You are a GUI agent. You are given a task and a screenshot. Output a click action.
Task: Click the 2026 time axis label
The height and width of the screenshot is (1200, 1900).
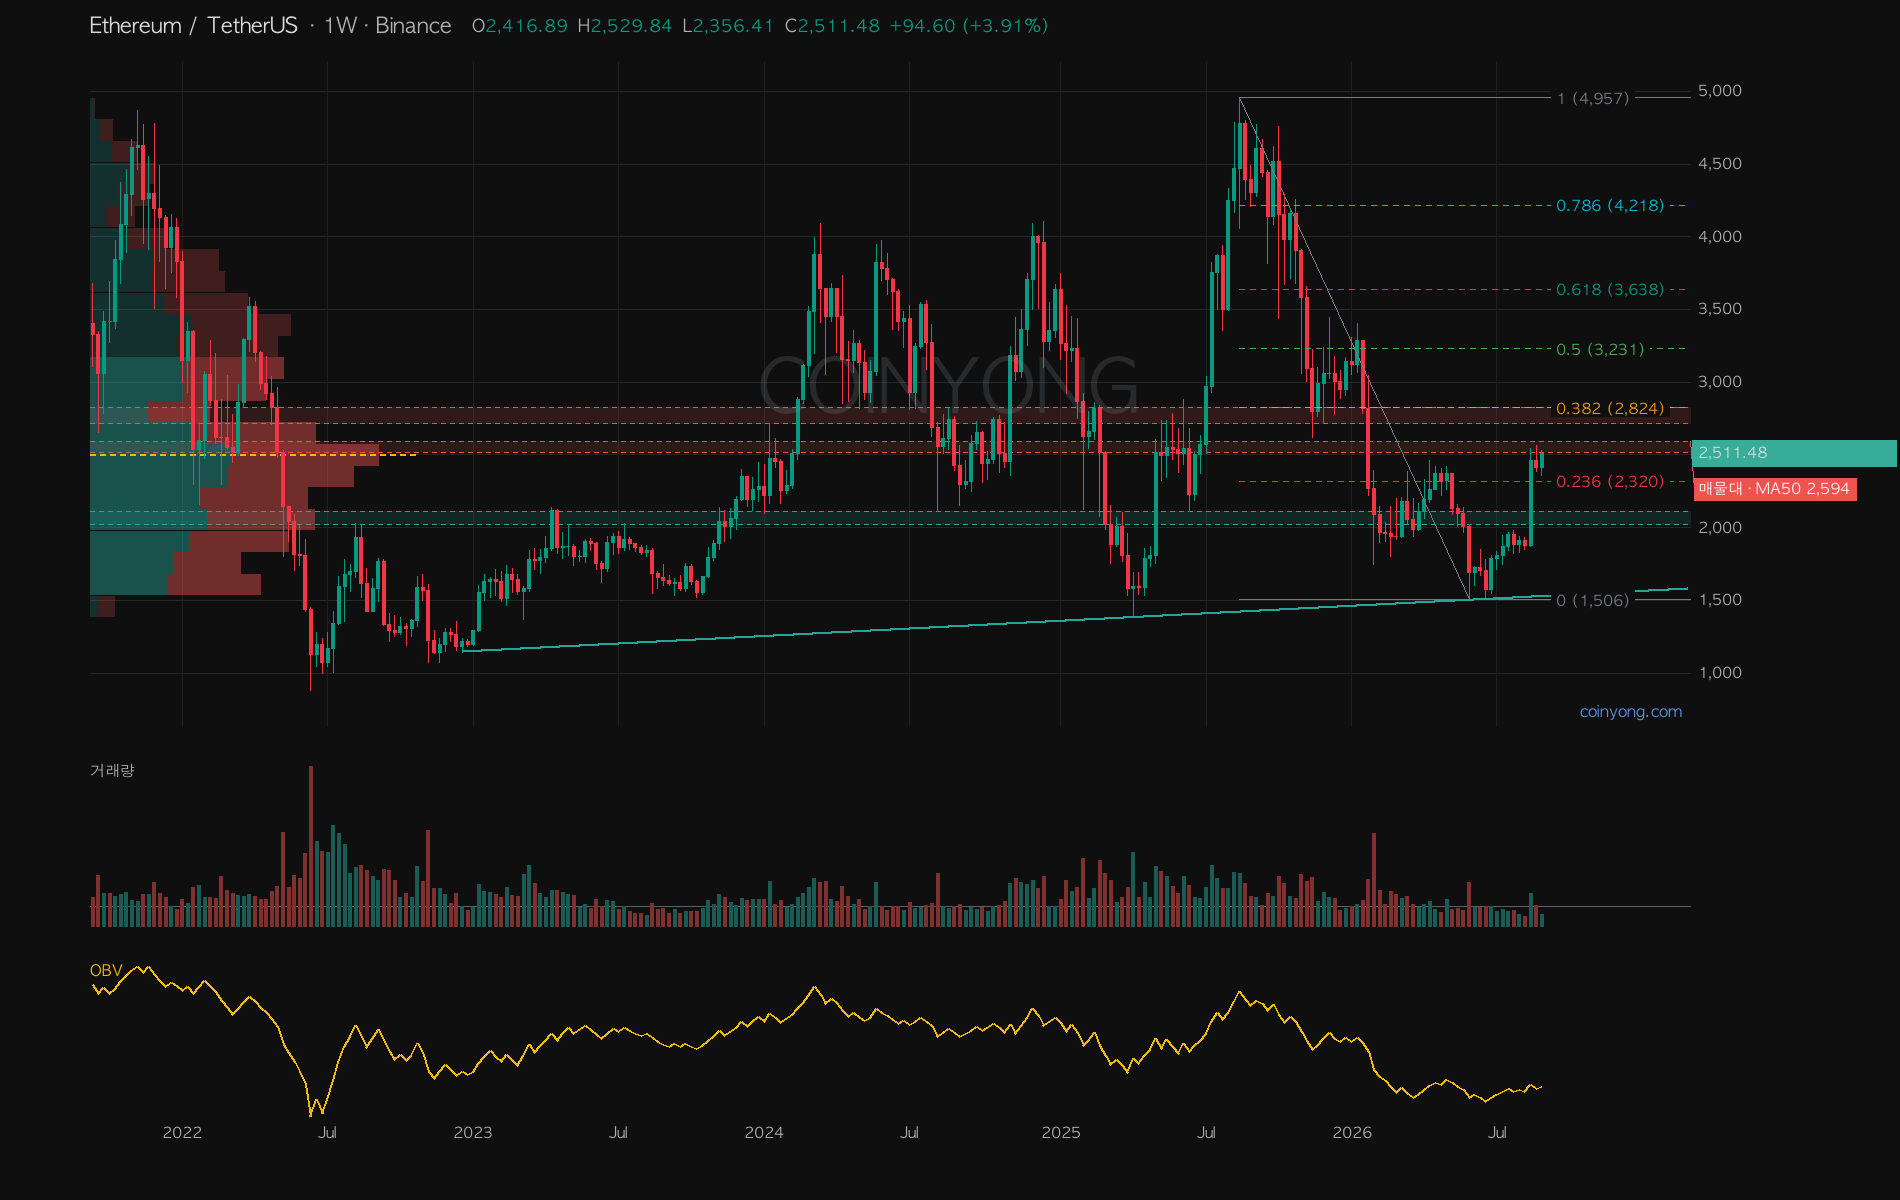(x=1352, y=1133)
